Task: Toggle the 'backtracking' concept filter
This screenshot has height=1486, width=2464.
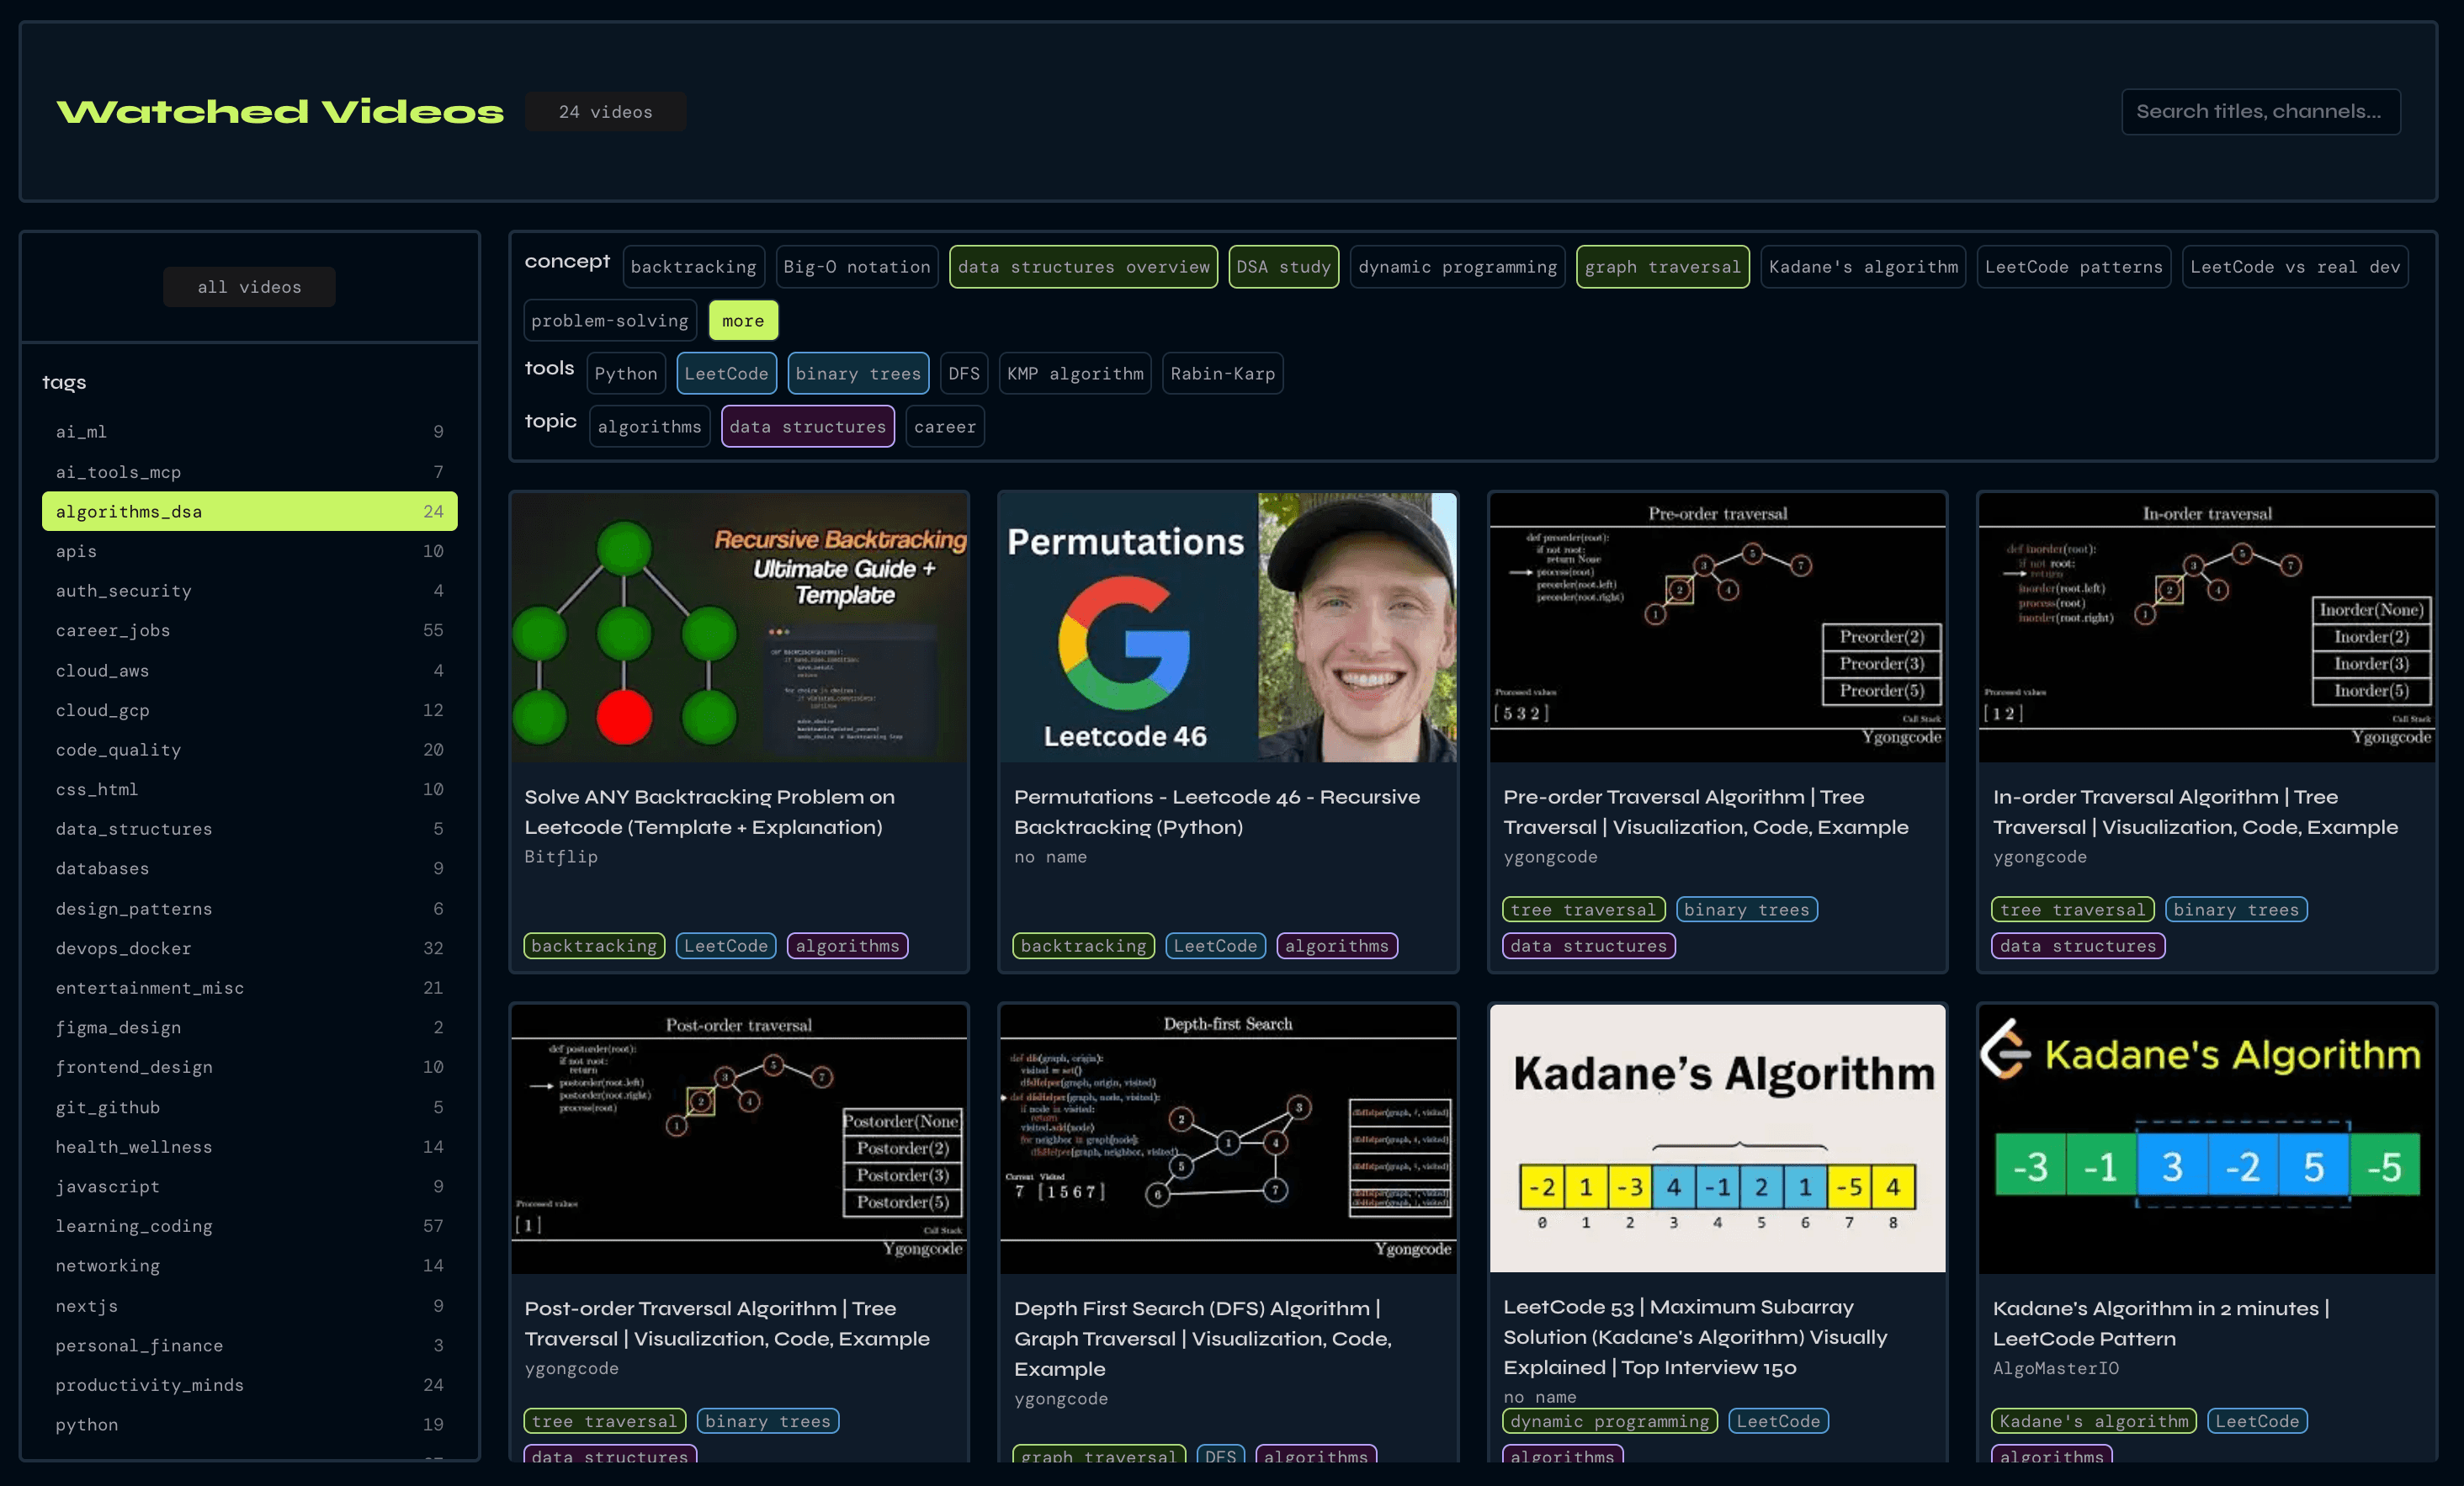Action: [693, 267]
